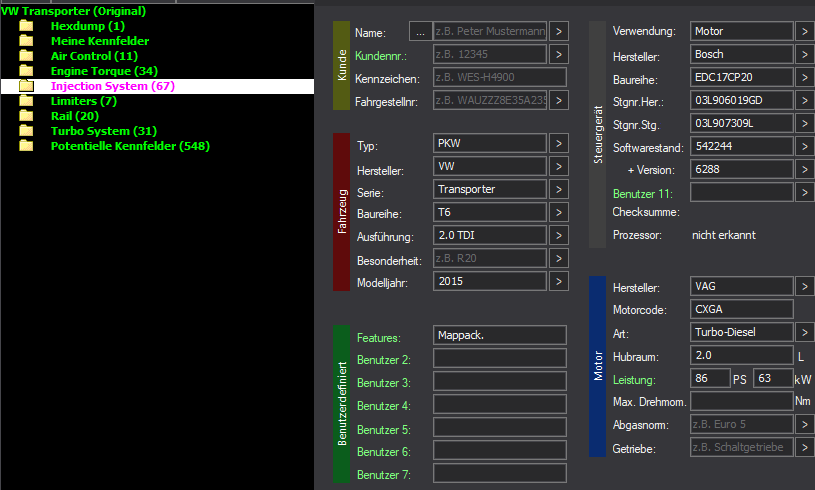
Task: Open the arrow beside Baureihe T6
Action: pyautogui.click(x=559, y=212)
